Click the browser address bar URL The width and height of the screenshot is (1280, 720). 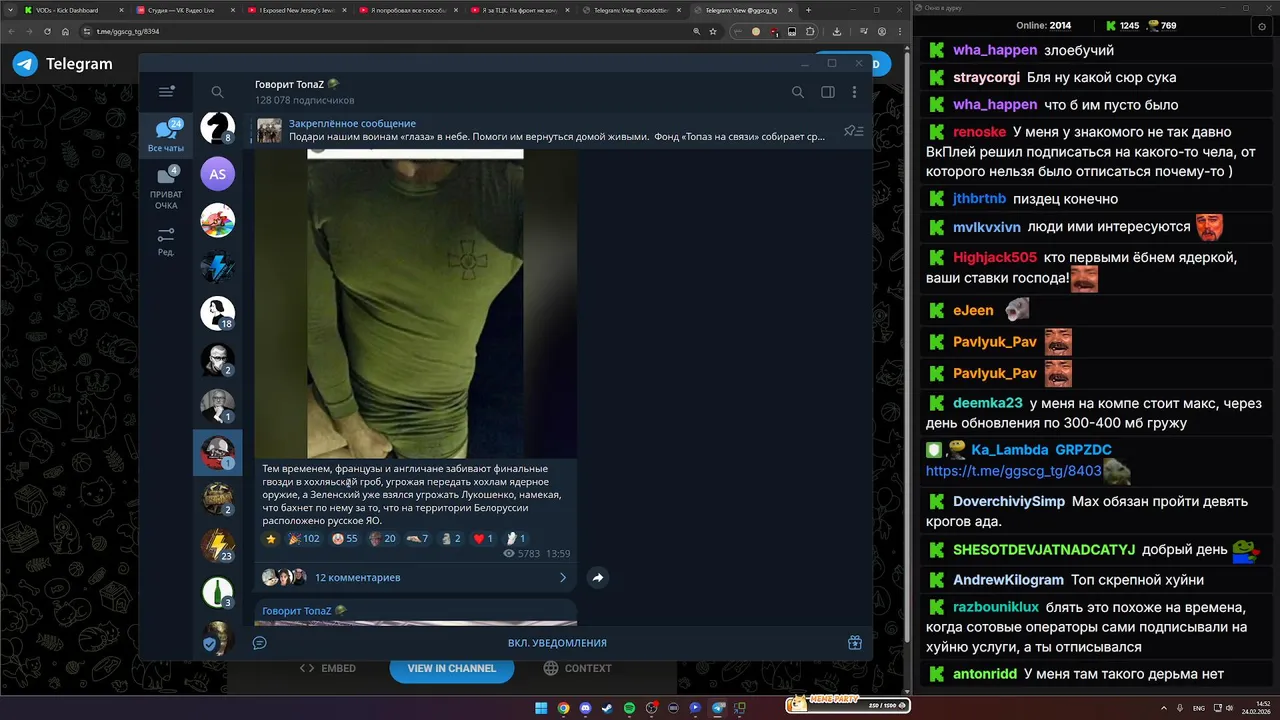tap(127, 31)
